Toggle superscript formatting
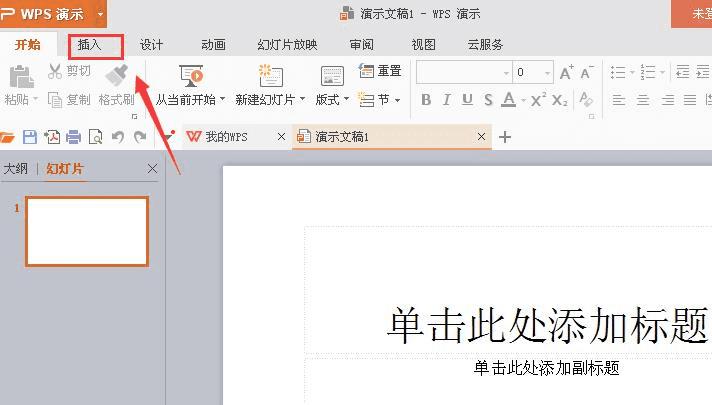 538,100
